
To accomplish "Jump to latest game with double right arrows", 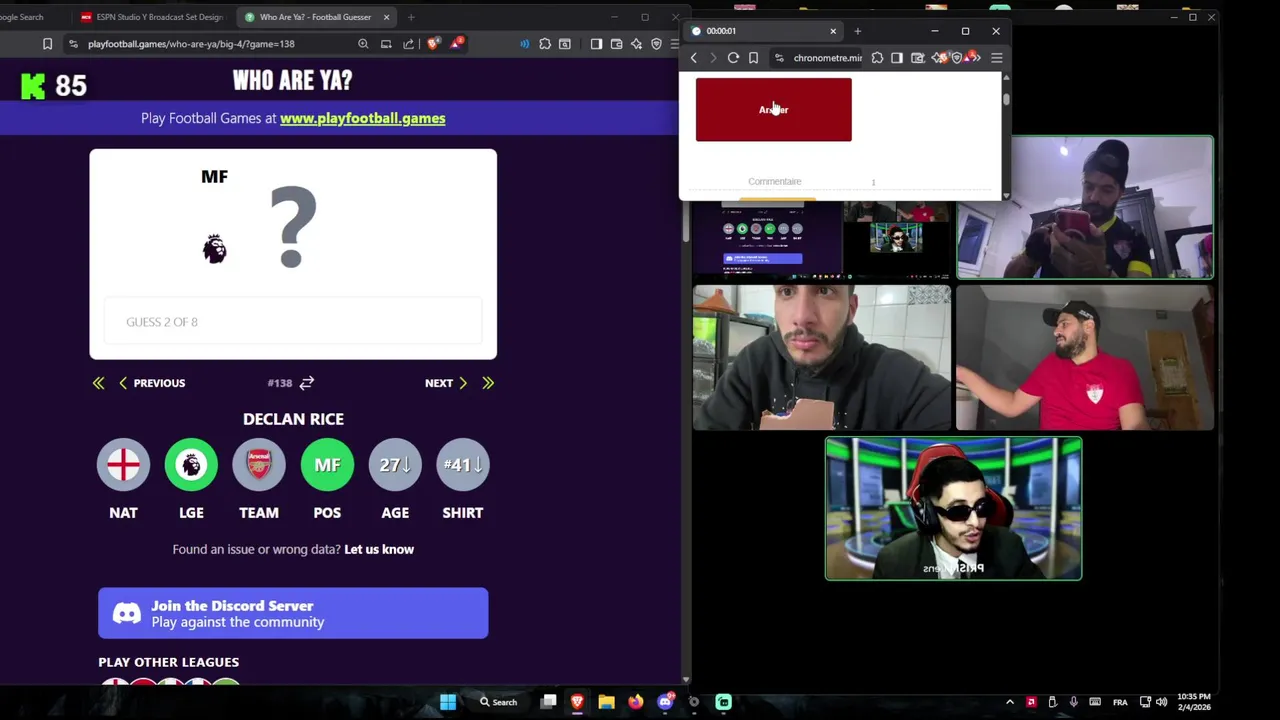I will click(x=488, y=383).
